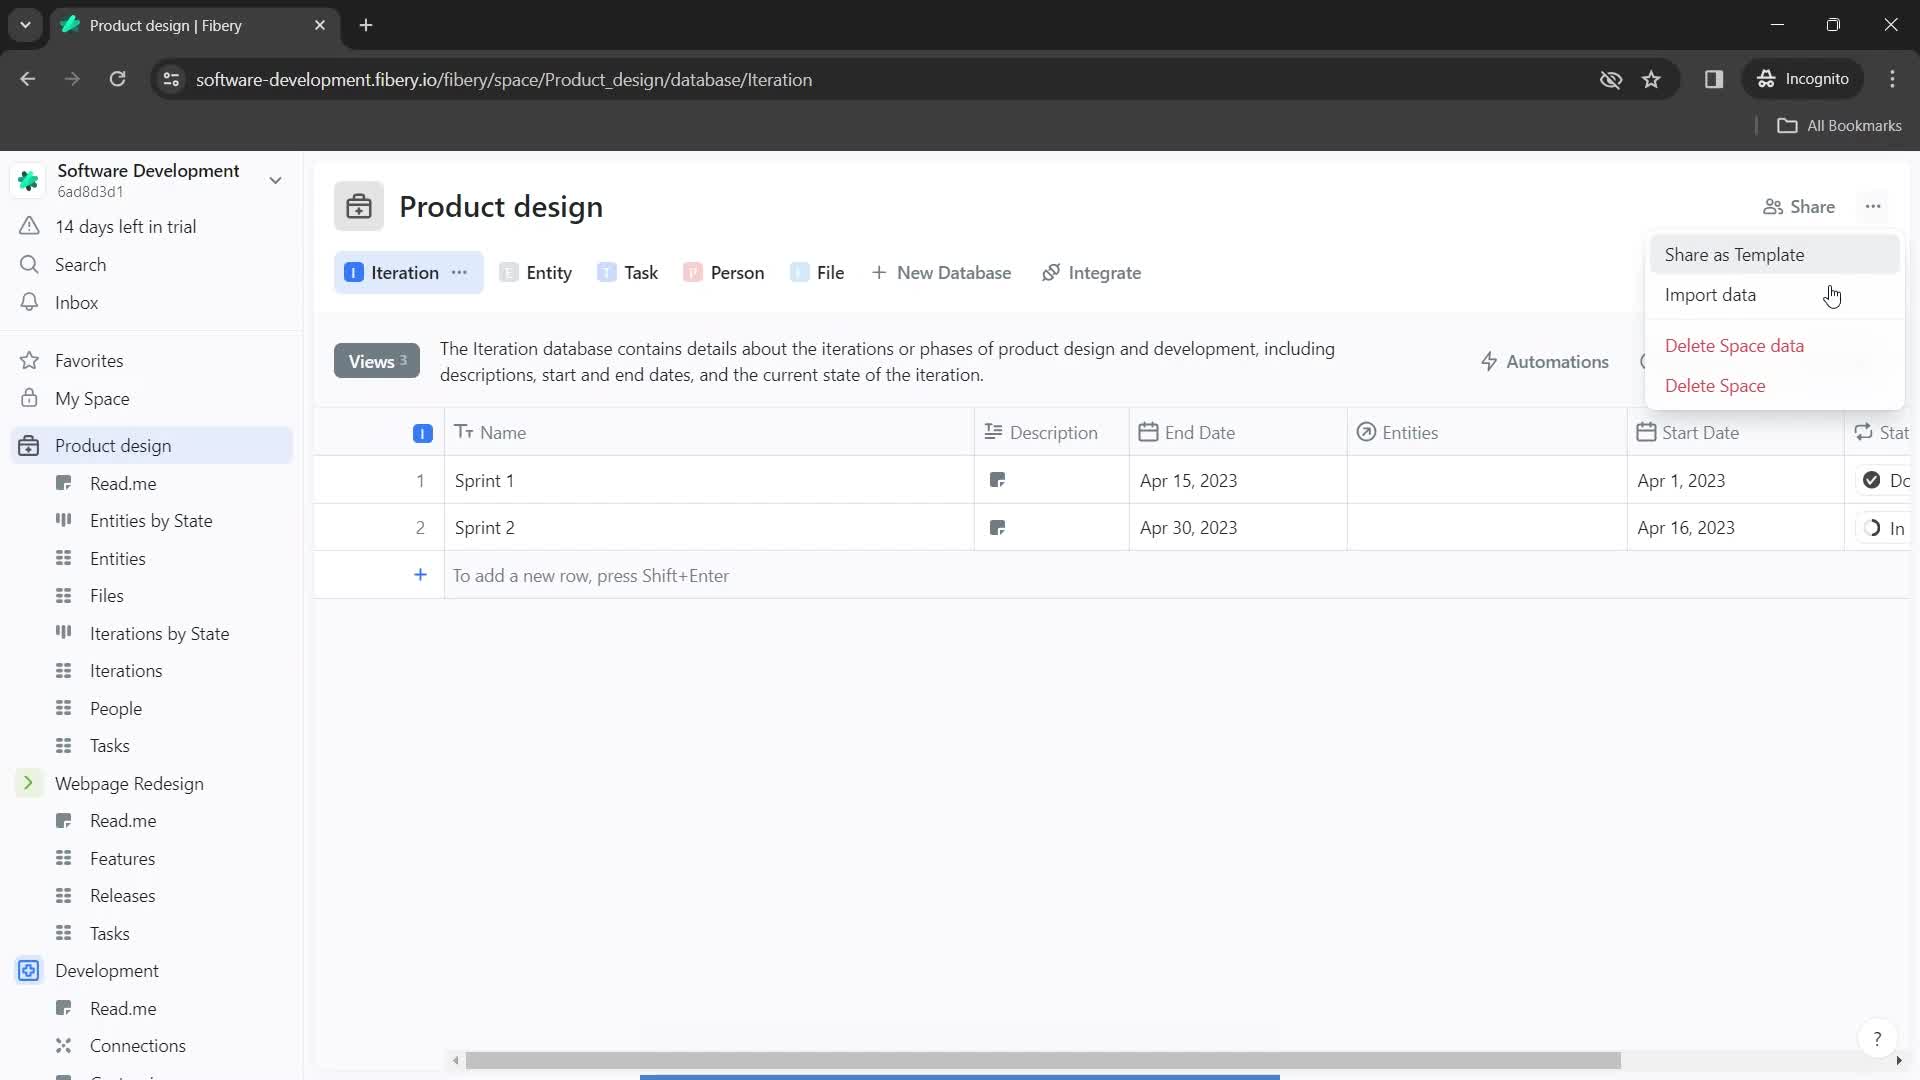Click the site information icon in address bar
Image resolution: width=1920 pixels, height=1080 pixels.
pyautogui.click(x=171, y=79)
